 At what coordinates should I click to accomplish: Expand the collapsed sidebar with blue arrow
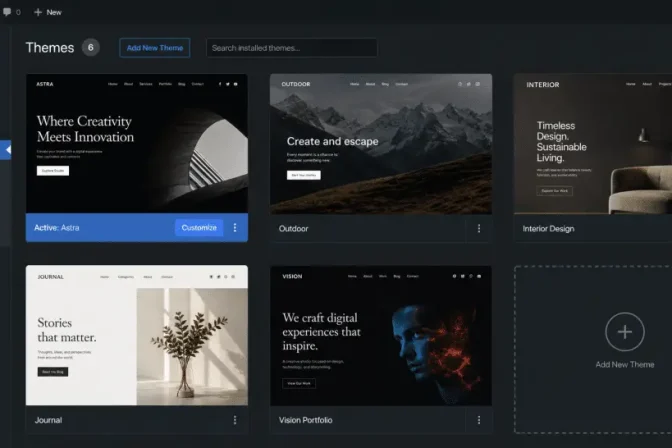pyautogui.click(x=6, y=150)
